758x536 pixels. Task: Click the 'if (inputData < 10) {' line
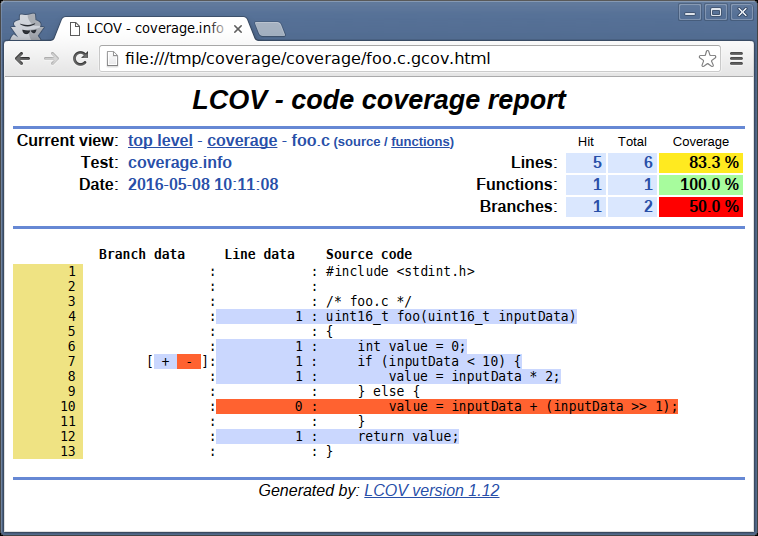tap(439, 362)
